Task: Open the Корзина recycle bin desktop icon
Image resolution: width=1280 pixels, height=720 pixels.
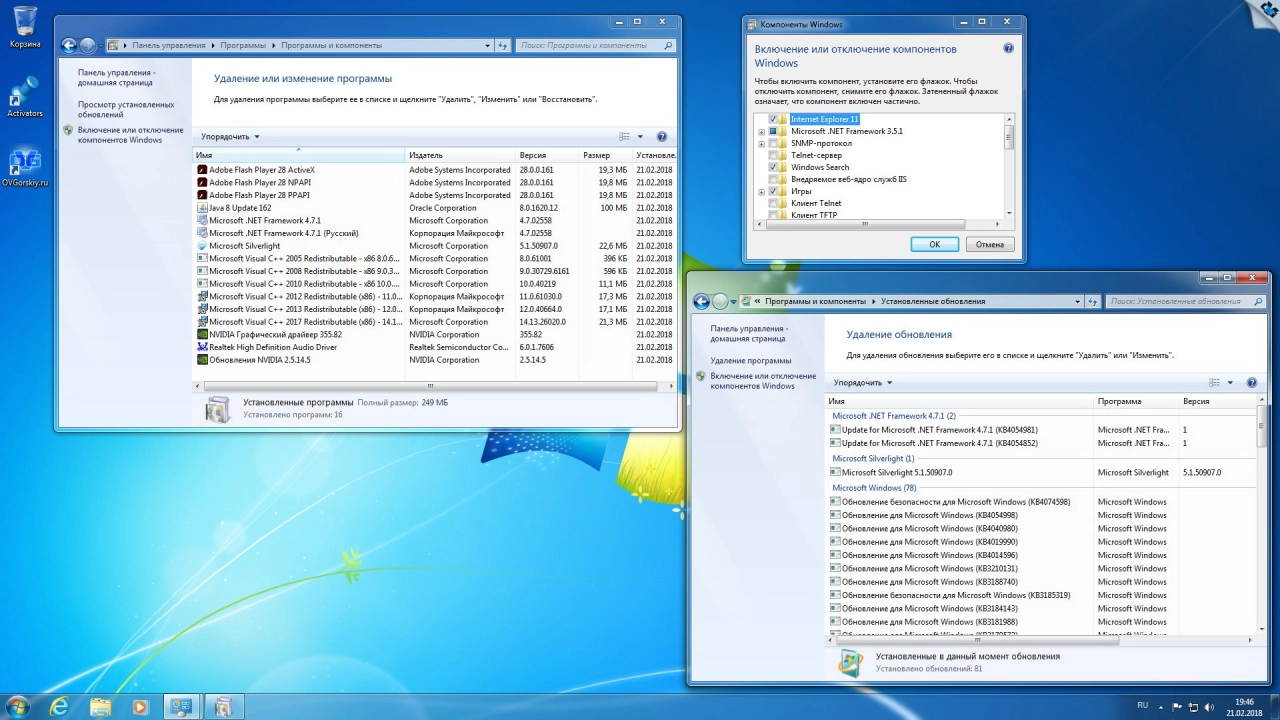Action: [x=25, y=27]
